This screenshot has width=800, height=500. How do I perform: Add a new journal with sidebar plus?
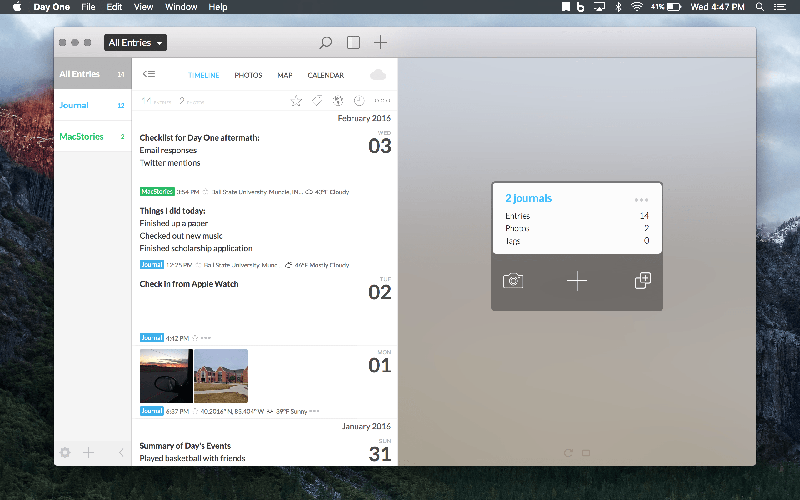88,453
